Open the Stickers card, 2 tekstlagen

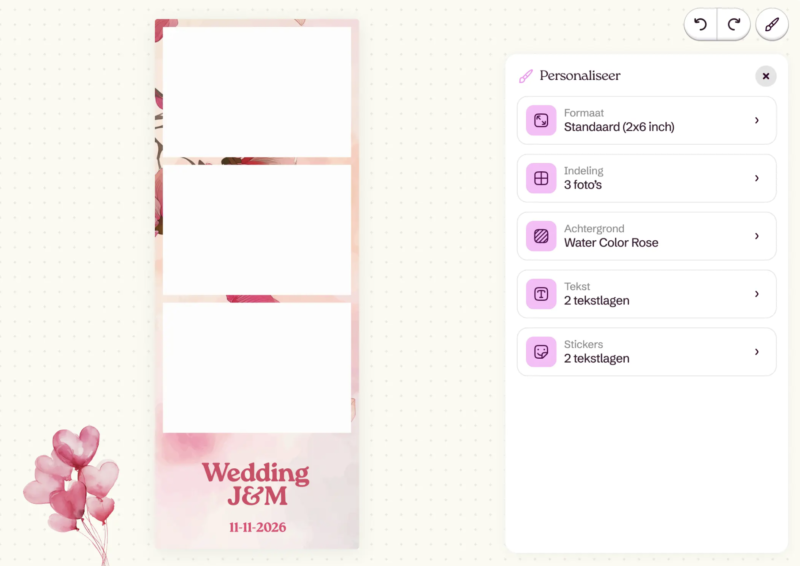click(646, 352)
